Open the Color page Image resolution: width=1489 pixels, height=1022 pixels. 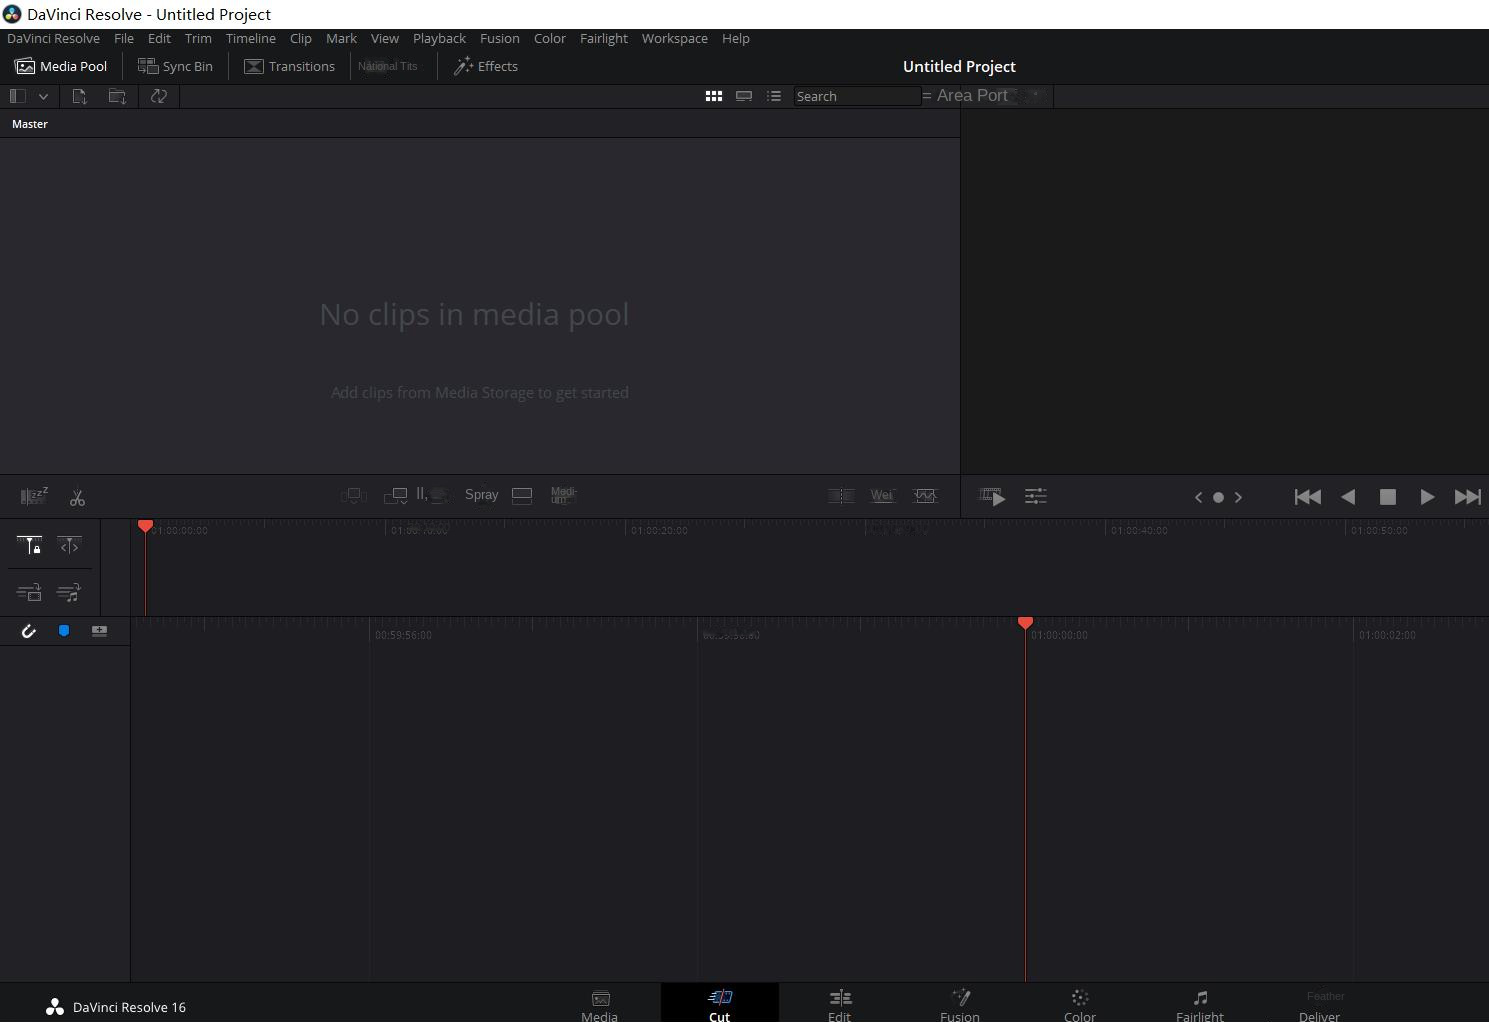[1079, 1005]
